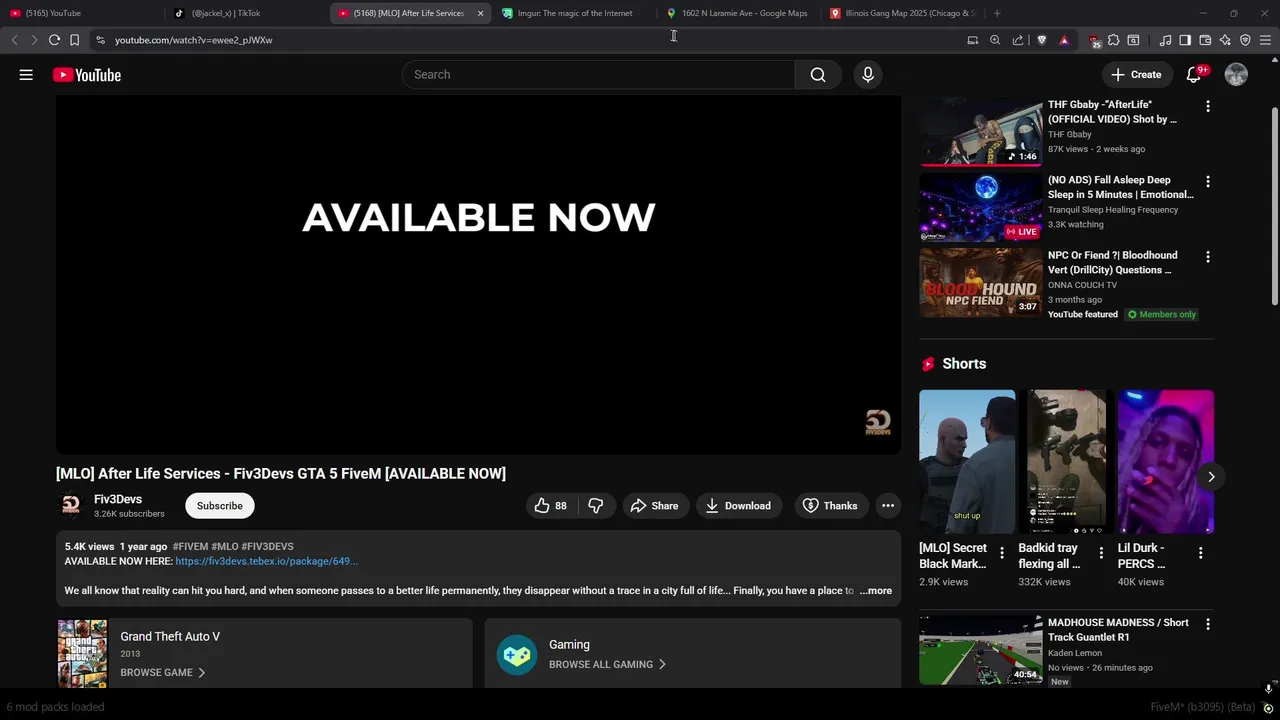Open options for Fall Asleep Deep Sleep video
This screenshot has width=1280, height=720.
(1208, 182)
